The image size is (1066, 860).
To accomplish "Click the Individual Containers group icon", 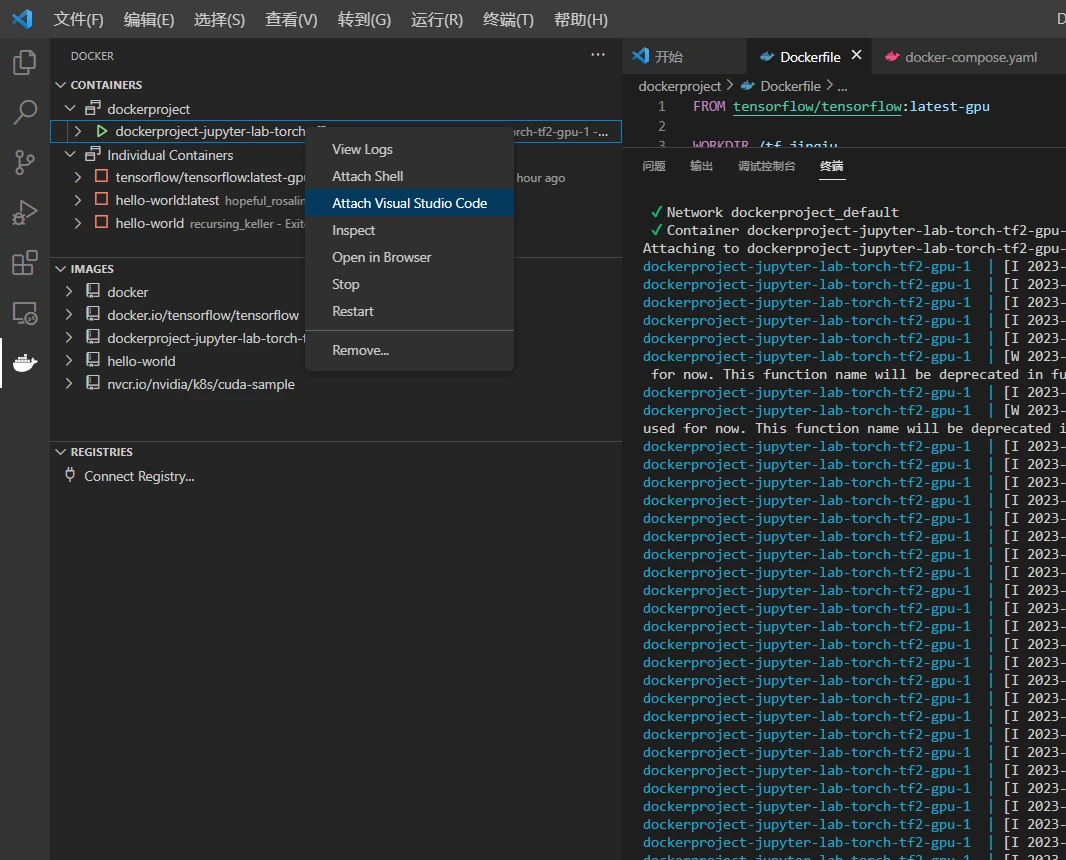I will coord(92,154).
